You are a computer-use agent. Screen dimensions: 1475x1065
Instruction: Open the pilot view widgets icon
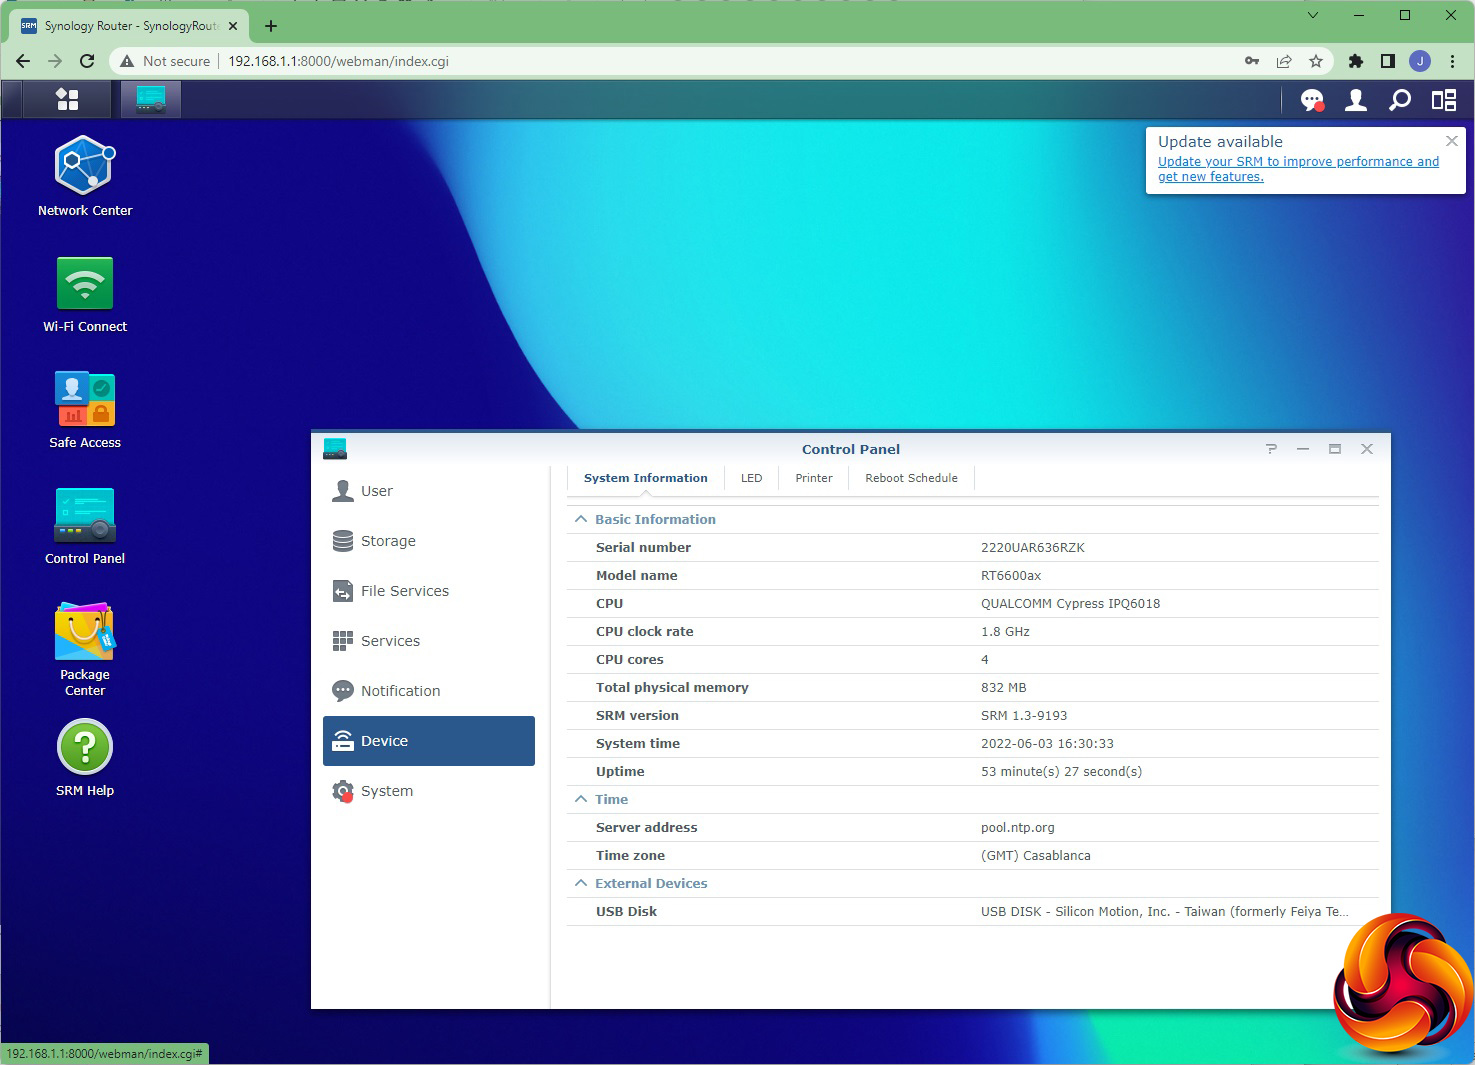pyautogui.click(x=1444, y=100)
